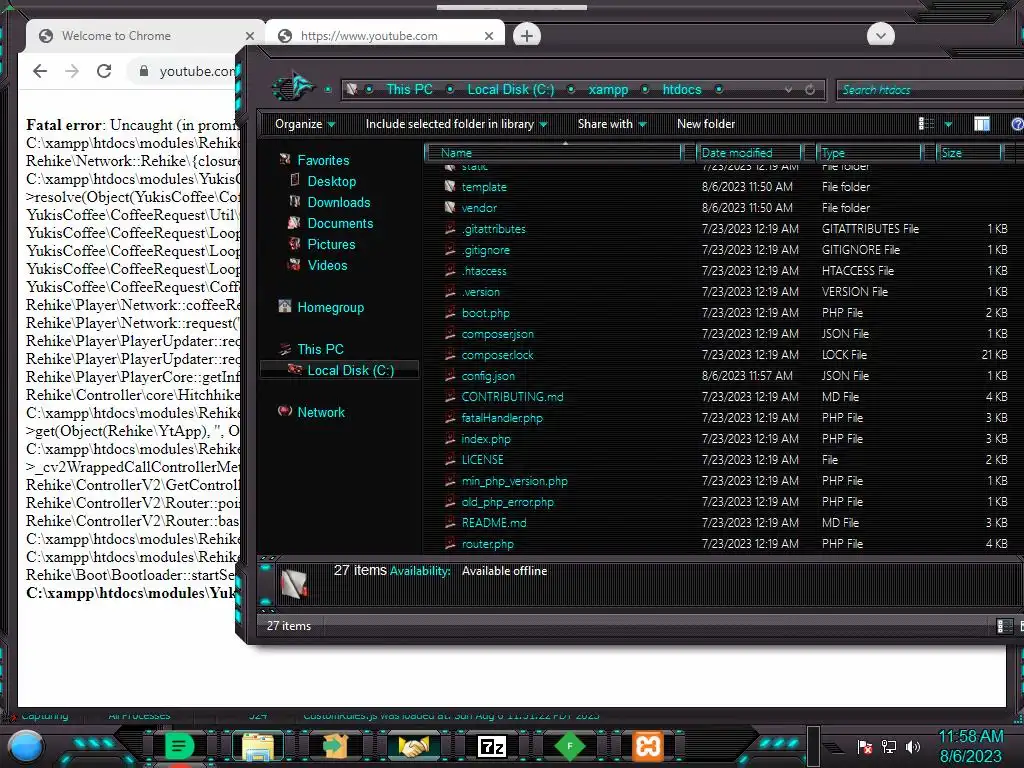The width and height of the screenshot is (1024, 768).
Task: Select Videos in the navigation pane
Action: pos(327,265)
